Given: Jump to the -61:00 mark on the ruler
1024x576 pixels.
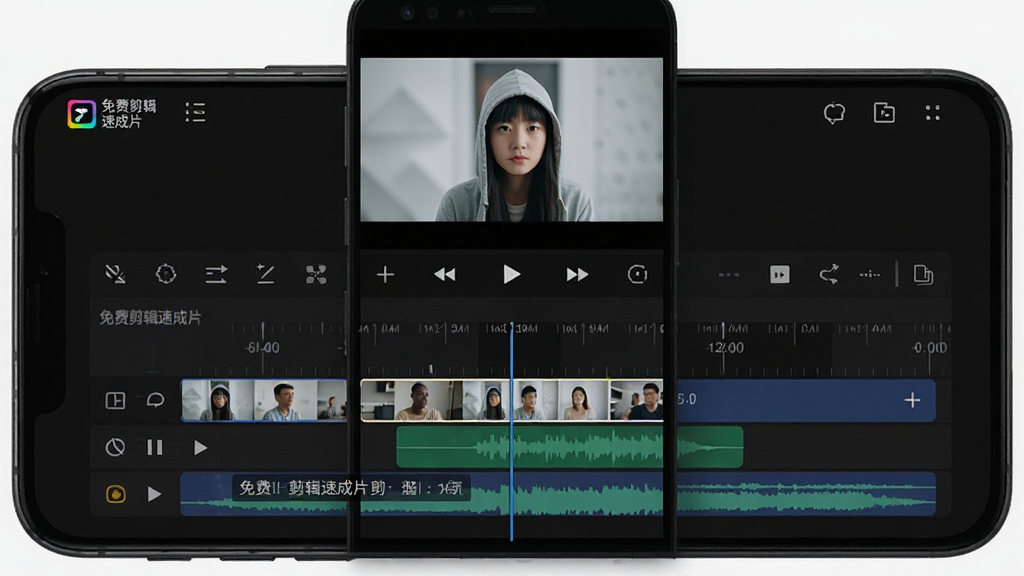Looking at the screenshot, I should point(263,347).
